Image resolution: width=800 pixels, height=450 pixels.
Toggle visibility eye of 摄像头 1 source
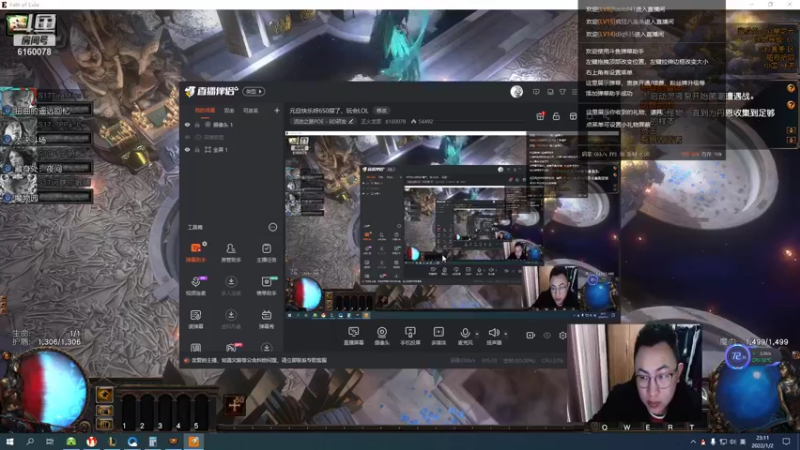pos(187,124)
